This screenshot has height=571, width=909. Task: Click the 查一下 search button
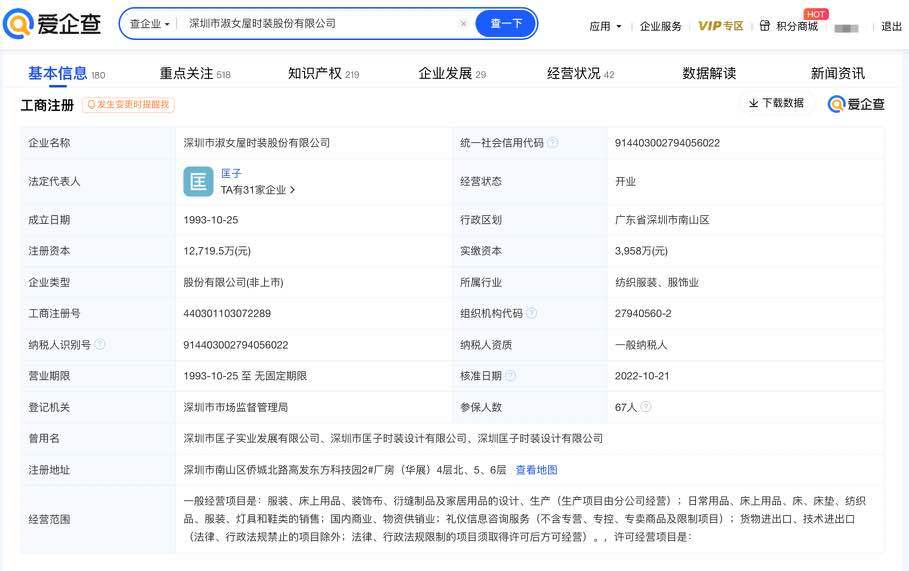tap(506, 24)
